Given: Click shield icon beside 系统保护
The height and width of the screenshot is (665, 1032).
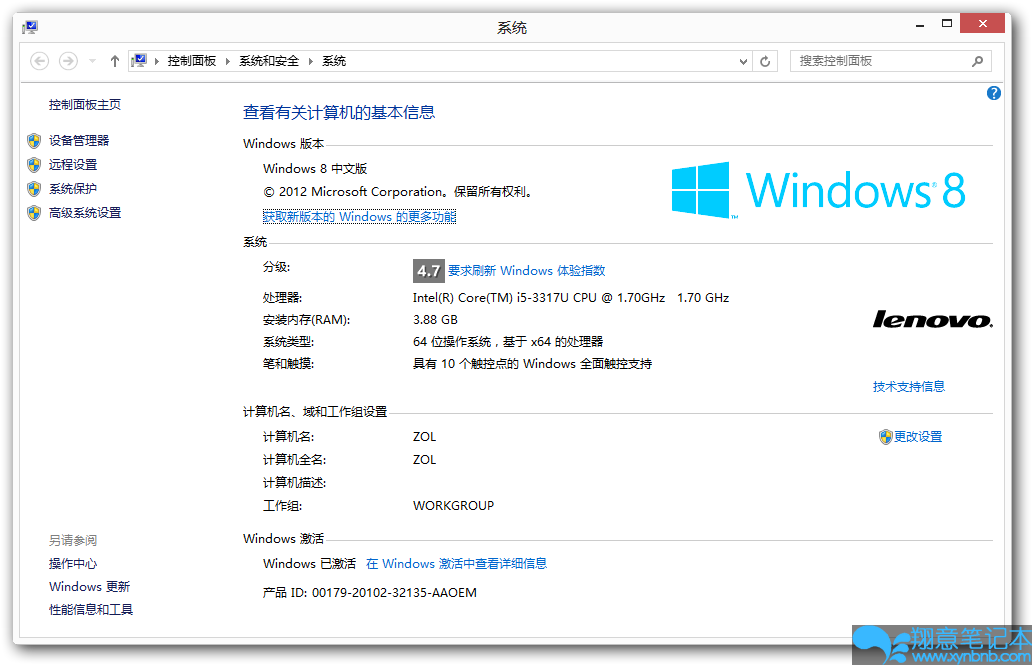Looking at the screenshot, I should pyautogui.click(x=34, y=189).
